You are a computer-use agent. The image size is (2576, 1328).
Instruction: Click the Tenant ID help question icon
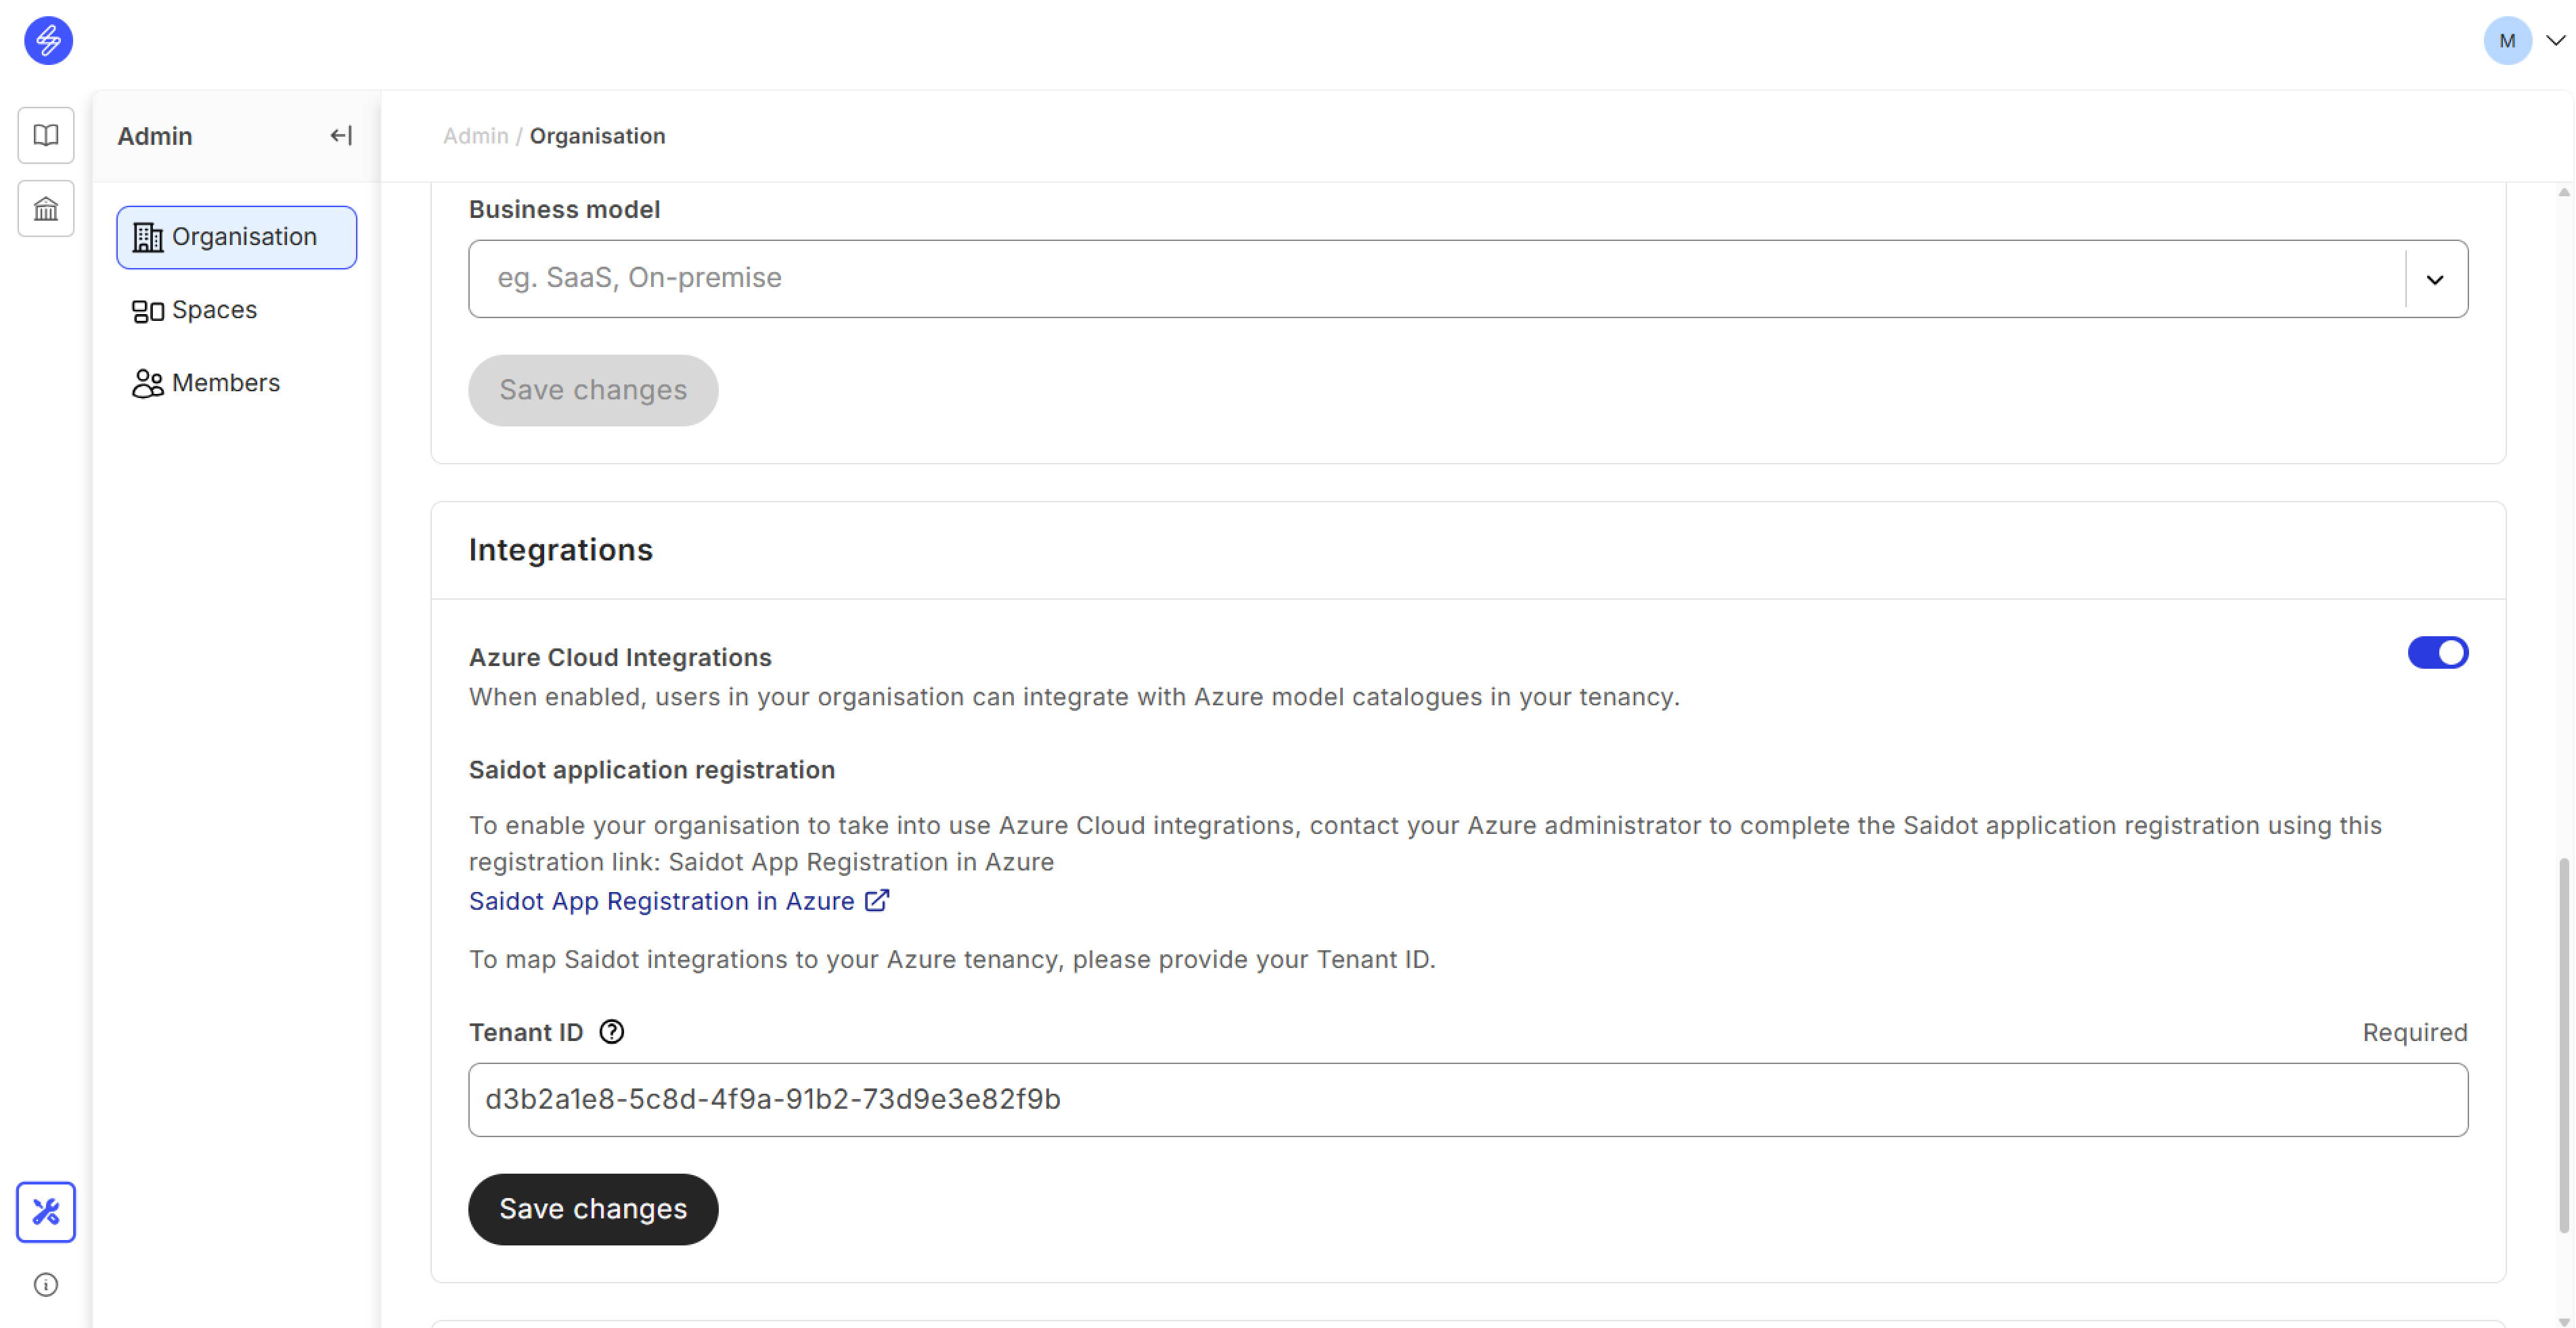[x=611, y=1031]
